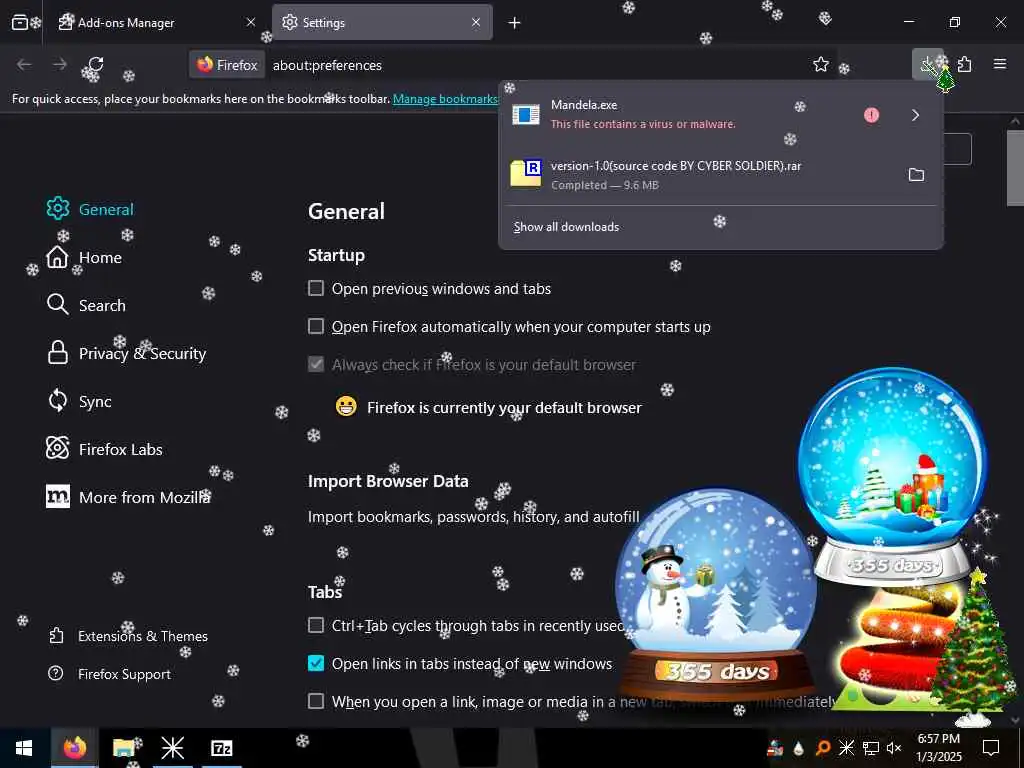Open the Windows Start menu

[24, 748]
